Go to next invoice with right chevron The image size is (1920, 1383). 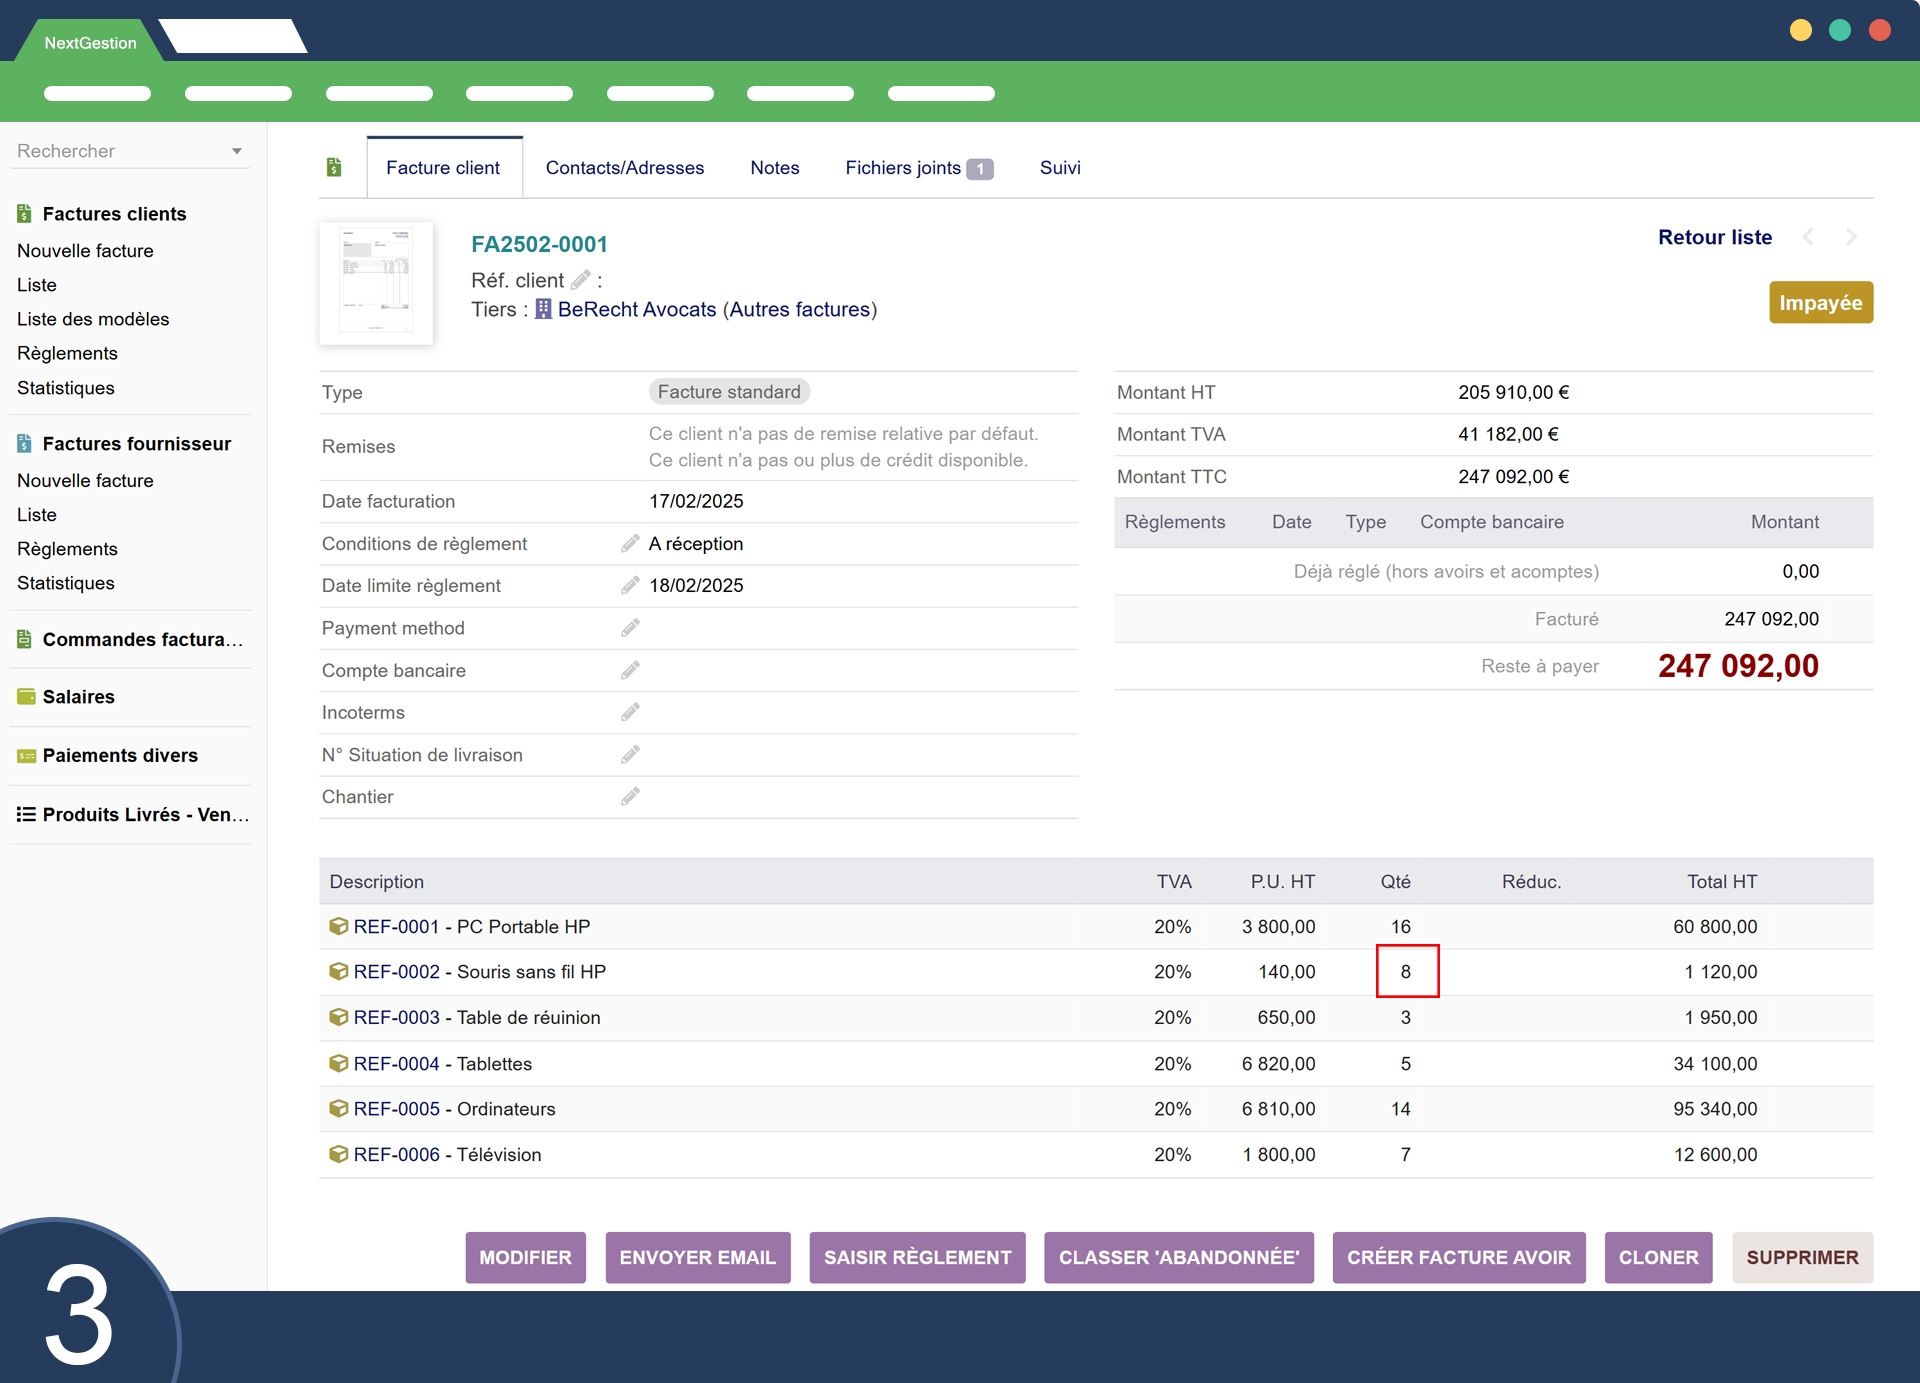click(x=1851, y=237)
